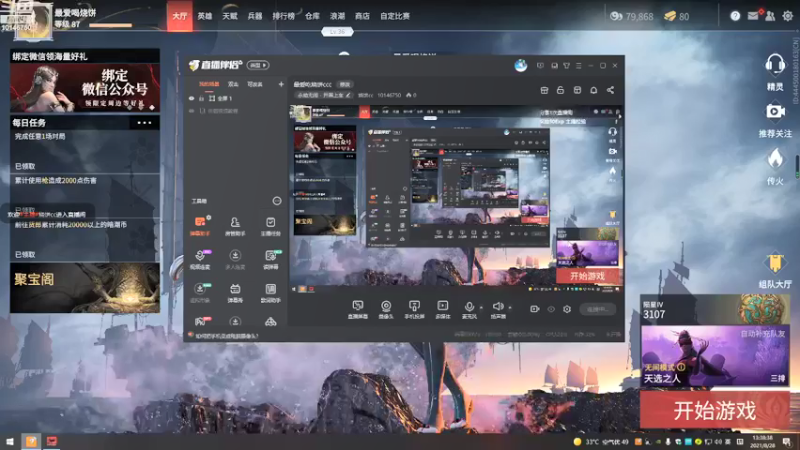Expand microphone options arrow
The height and width of the screenshot is (450, 800).
481,308
